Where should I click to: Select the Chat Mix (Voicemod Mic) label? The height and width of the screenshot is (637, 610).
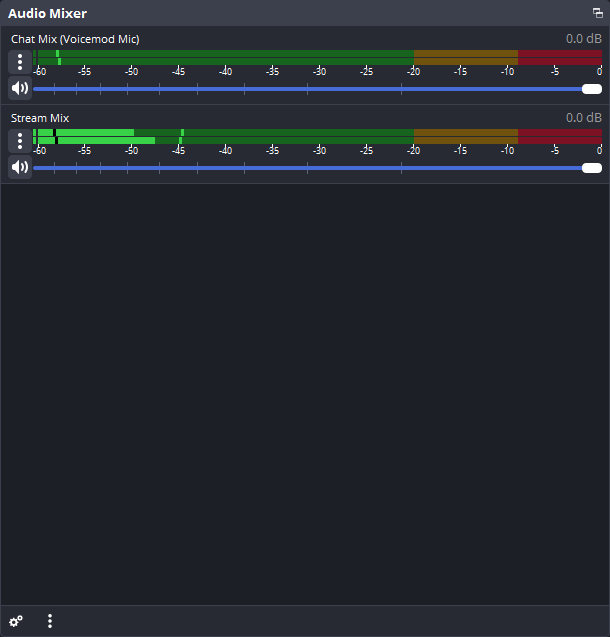(75, 39)
